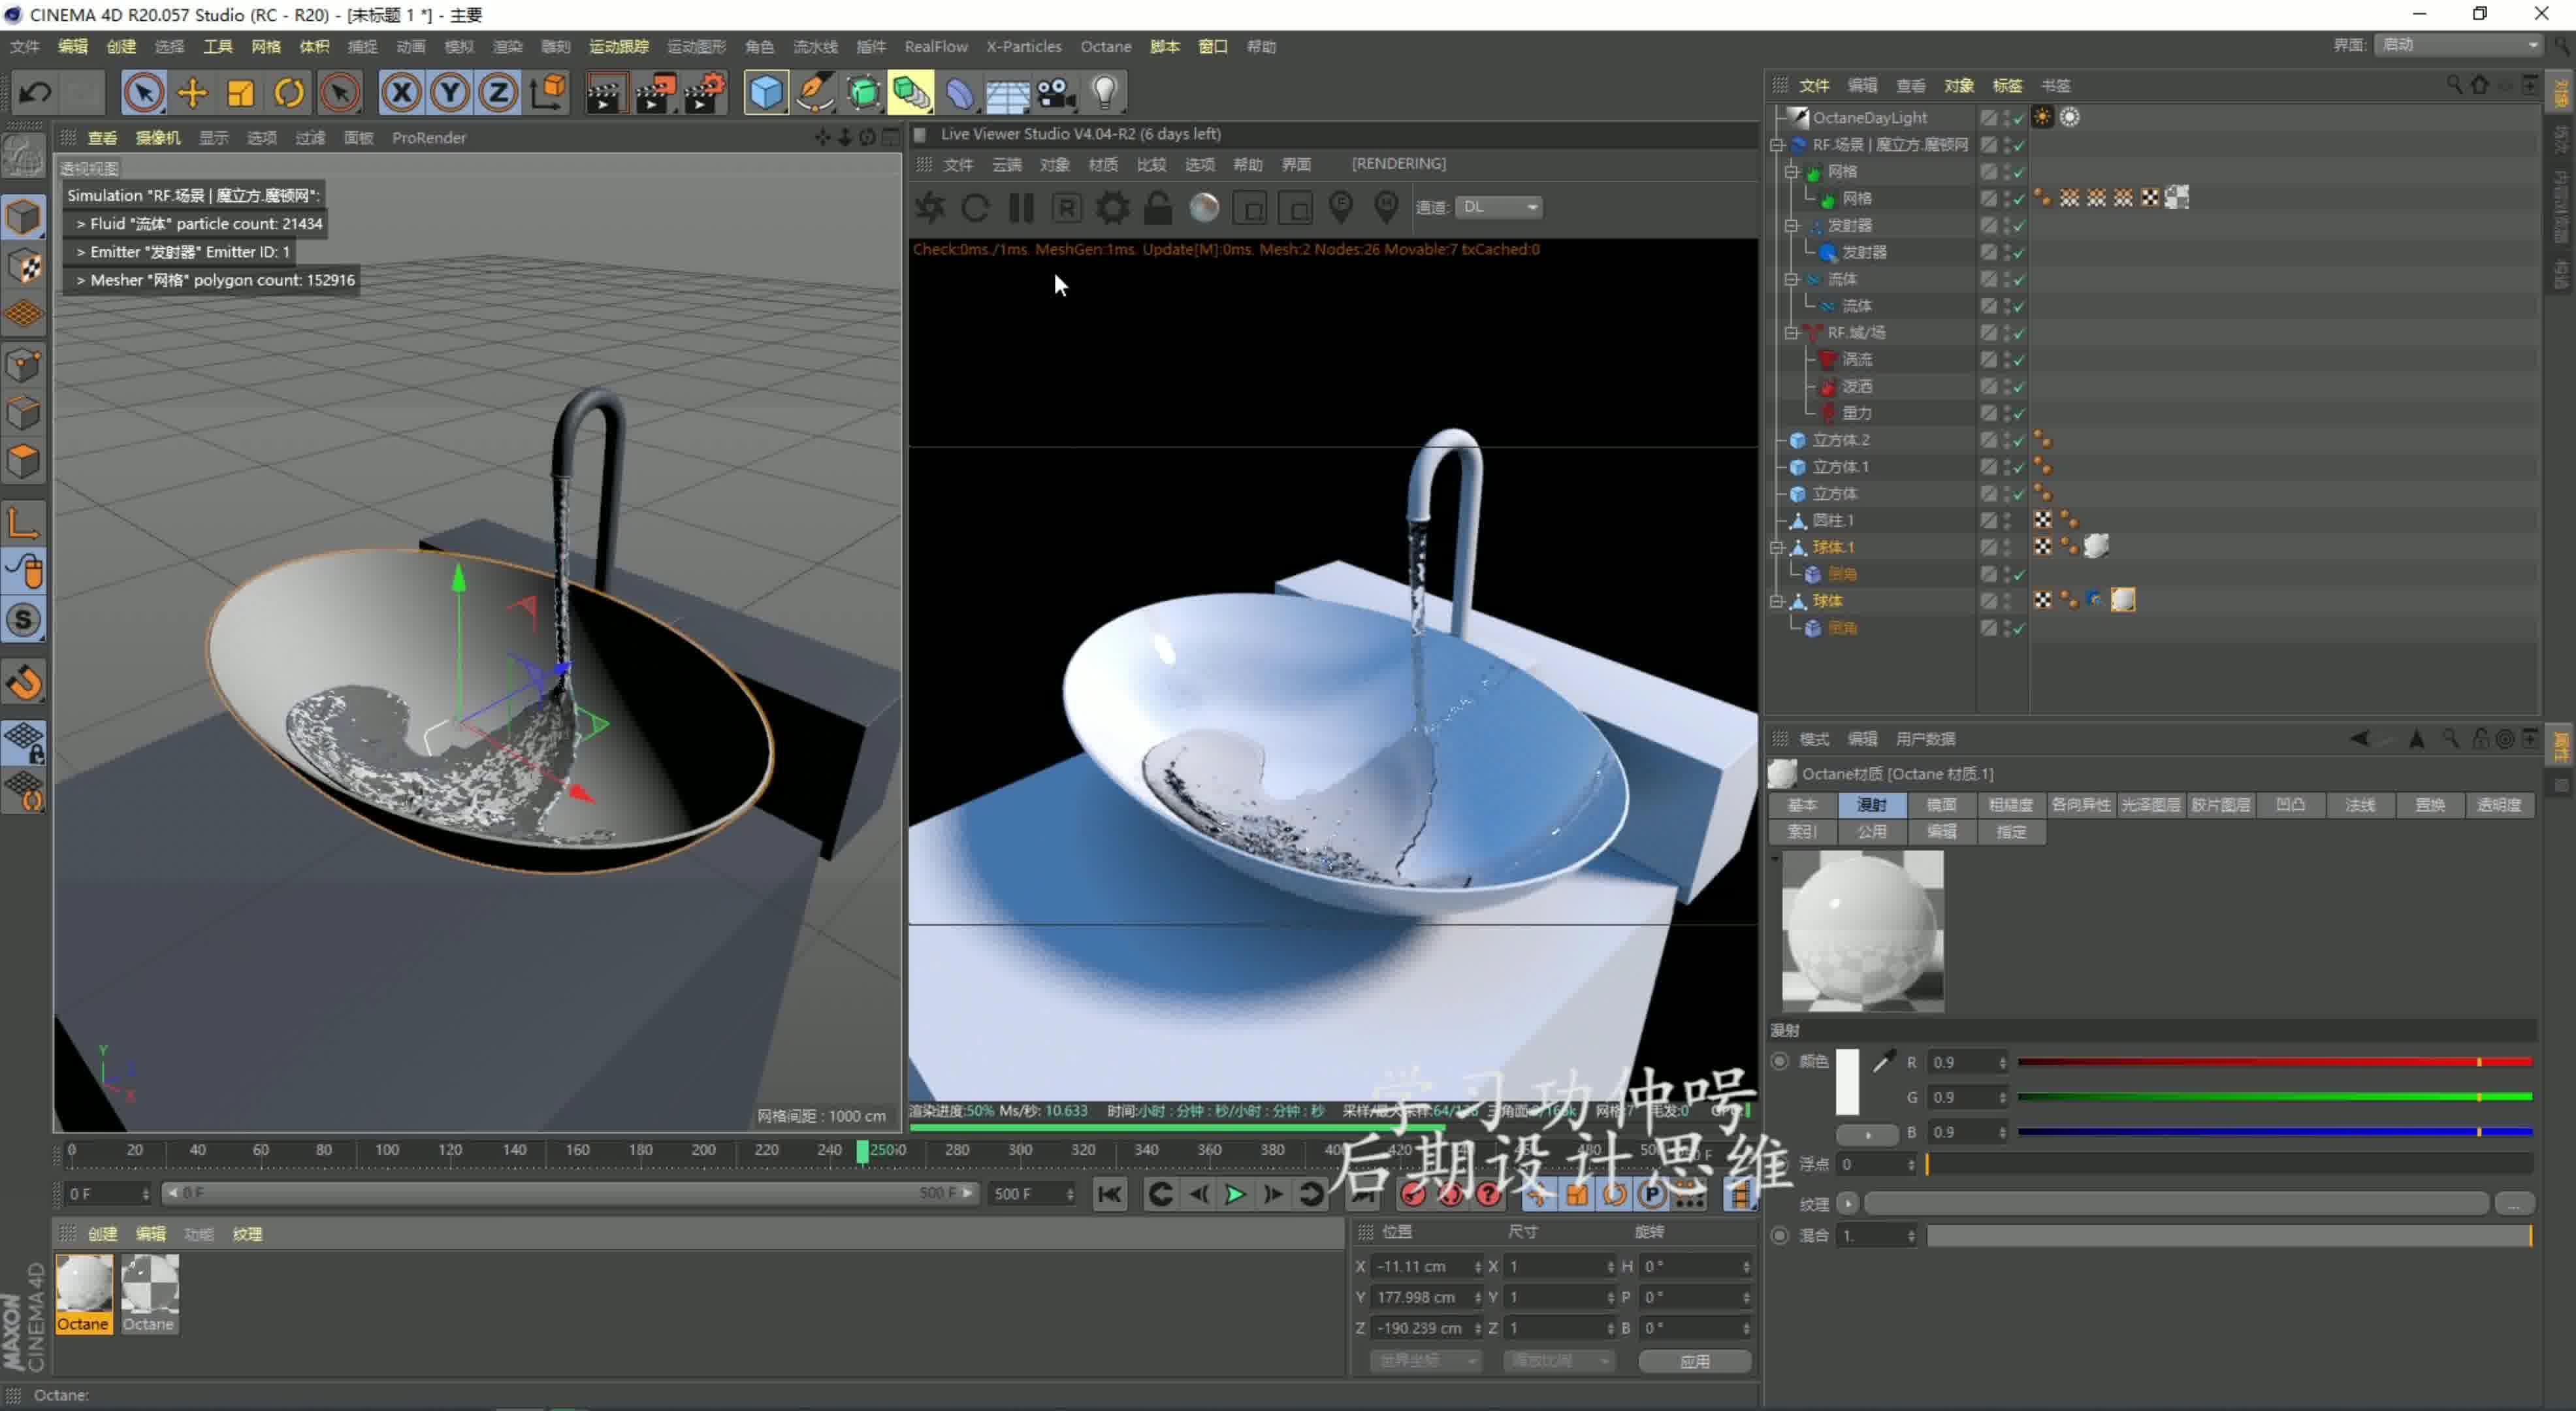Select the 颜色 radio button
This screenshot has width=2576, height=1411.
(x=1780, y=1061)
